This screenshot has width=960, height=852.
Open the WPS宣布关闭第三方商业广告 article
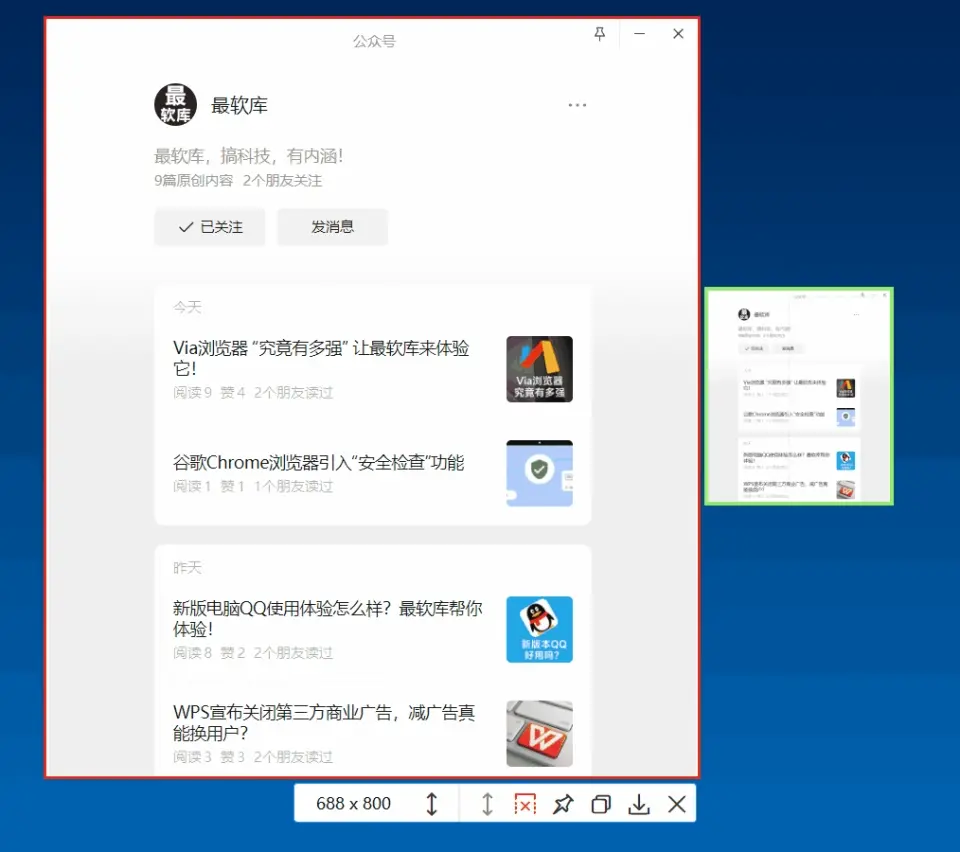[x=324, y=722]
